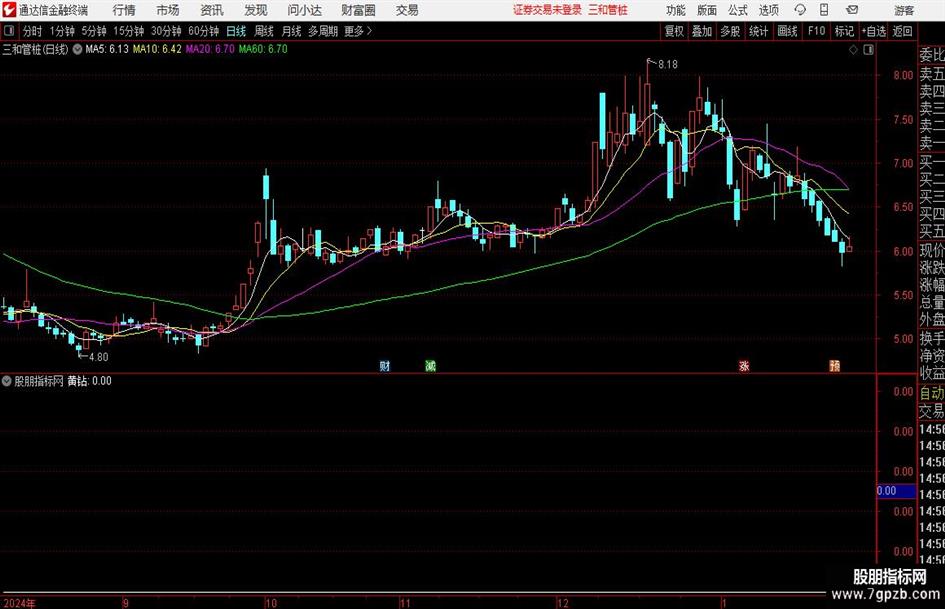Open the 发现 menu

[x=256, y=10]
